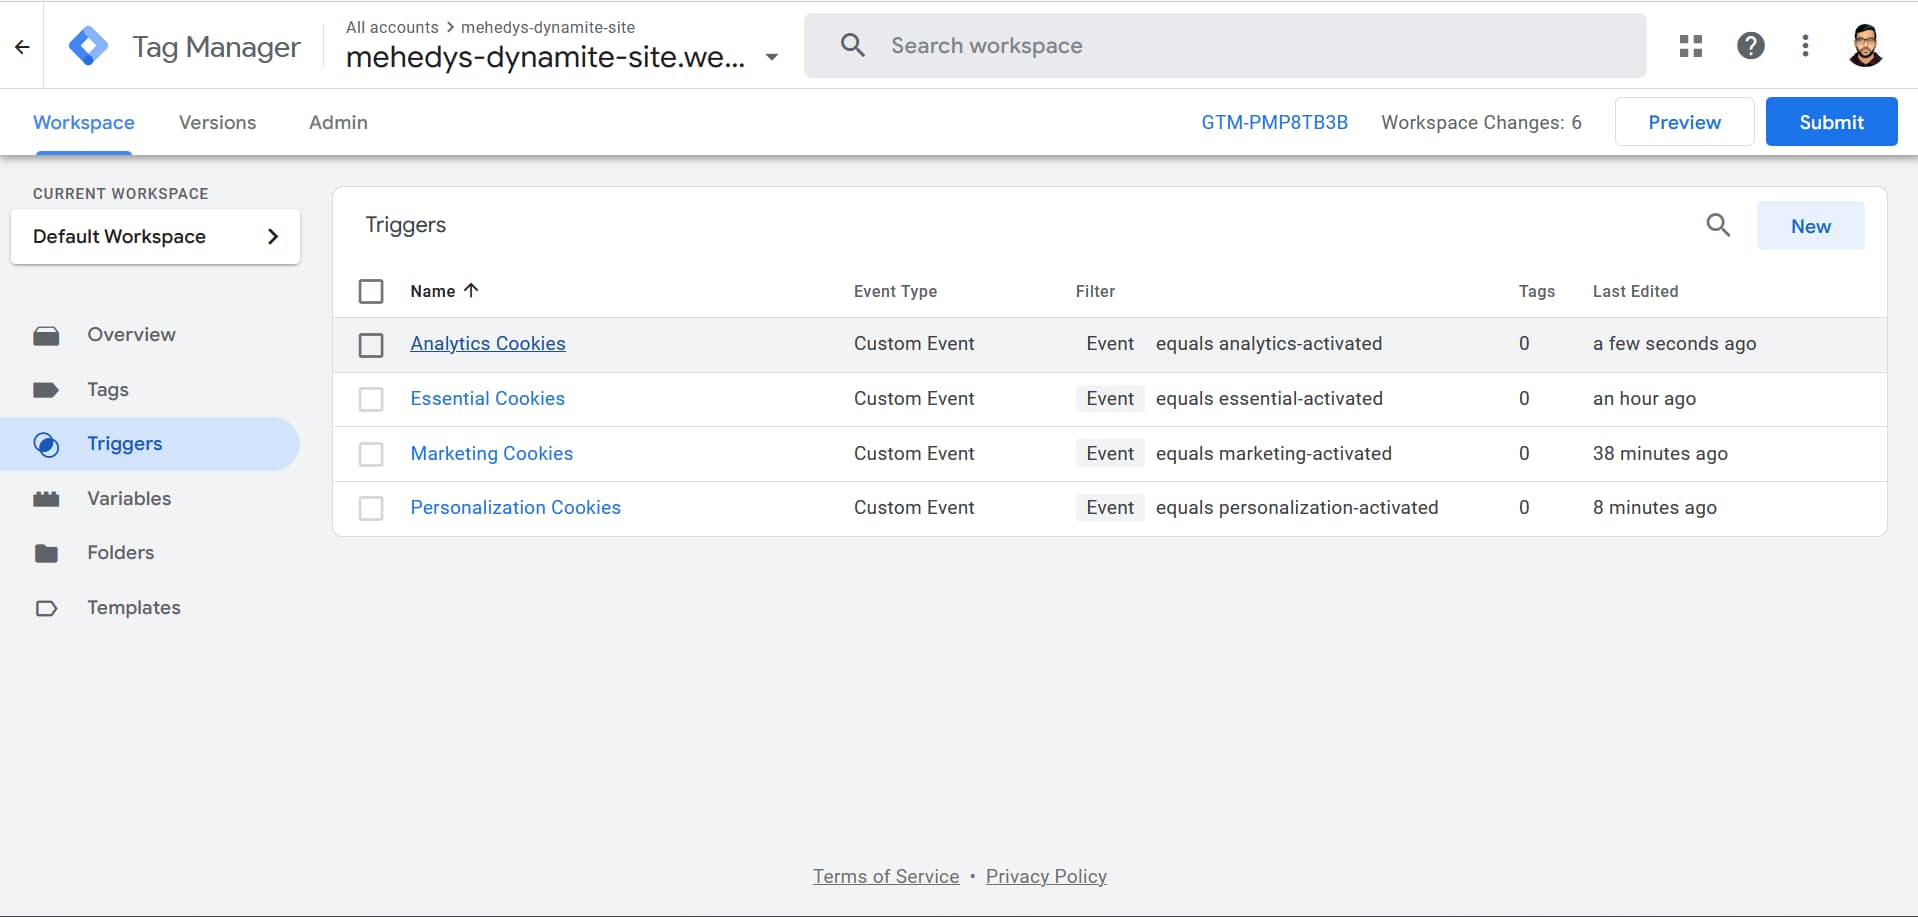The image size is (1918, 917).
Task: Toggle the select-all triggers checkbox
Action: (x=371, y=291)
